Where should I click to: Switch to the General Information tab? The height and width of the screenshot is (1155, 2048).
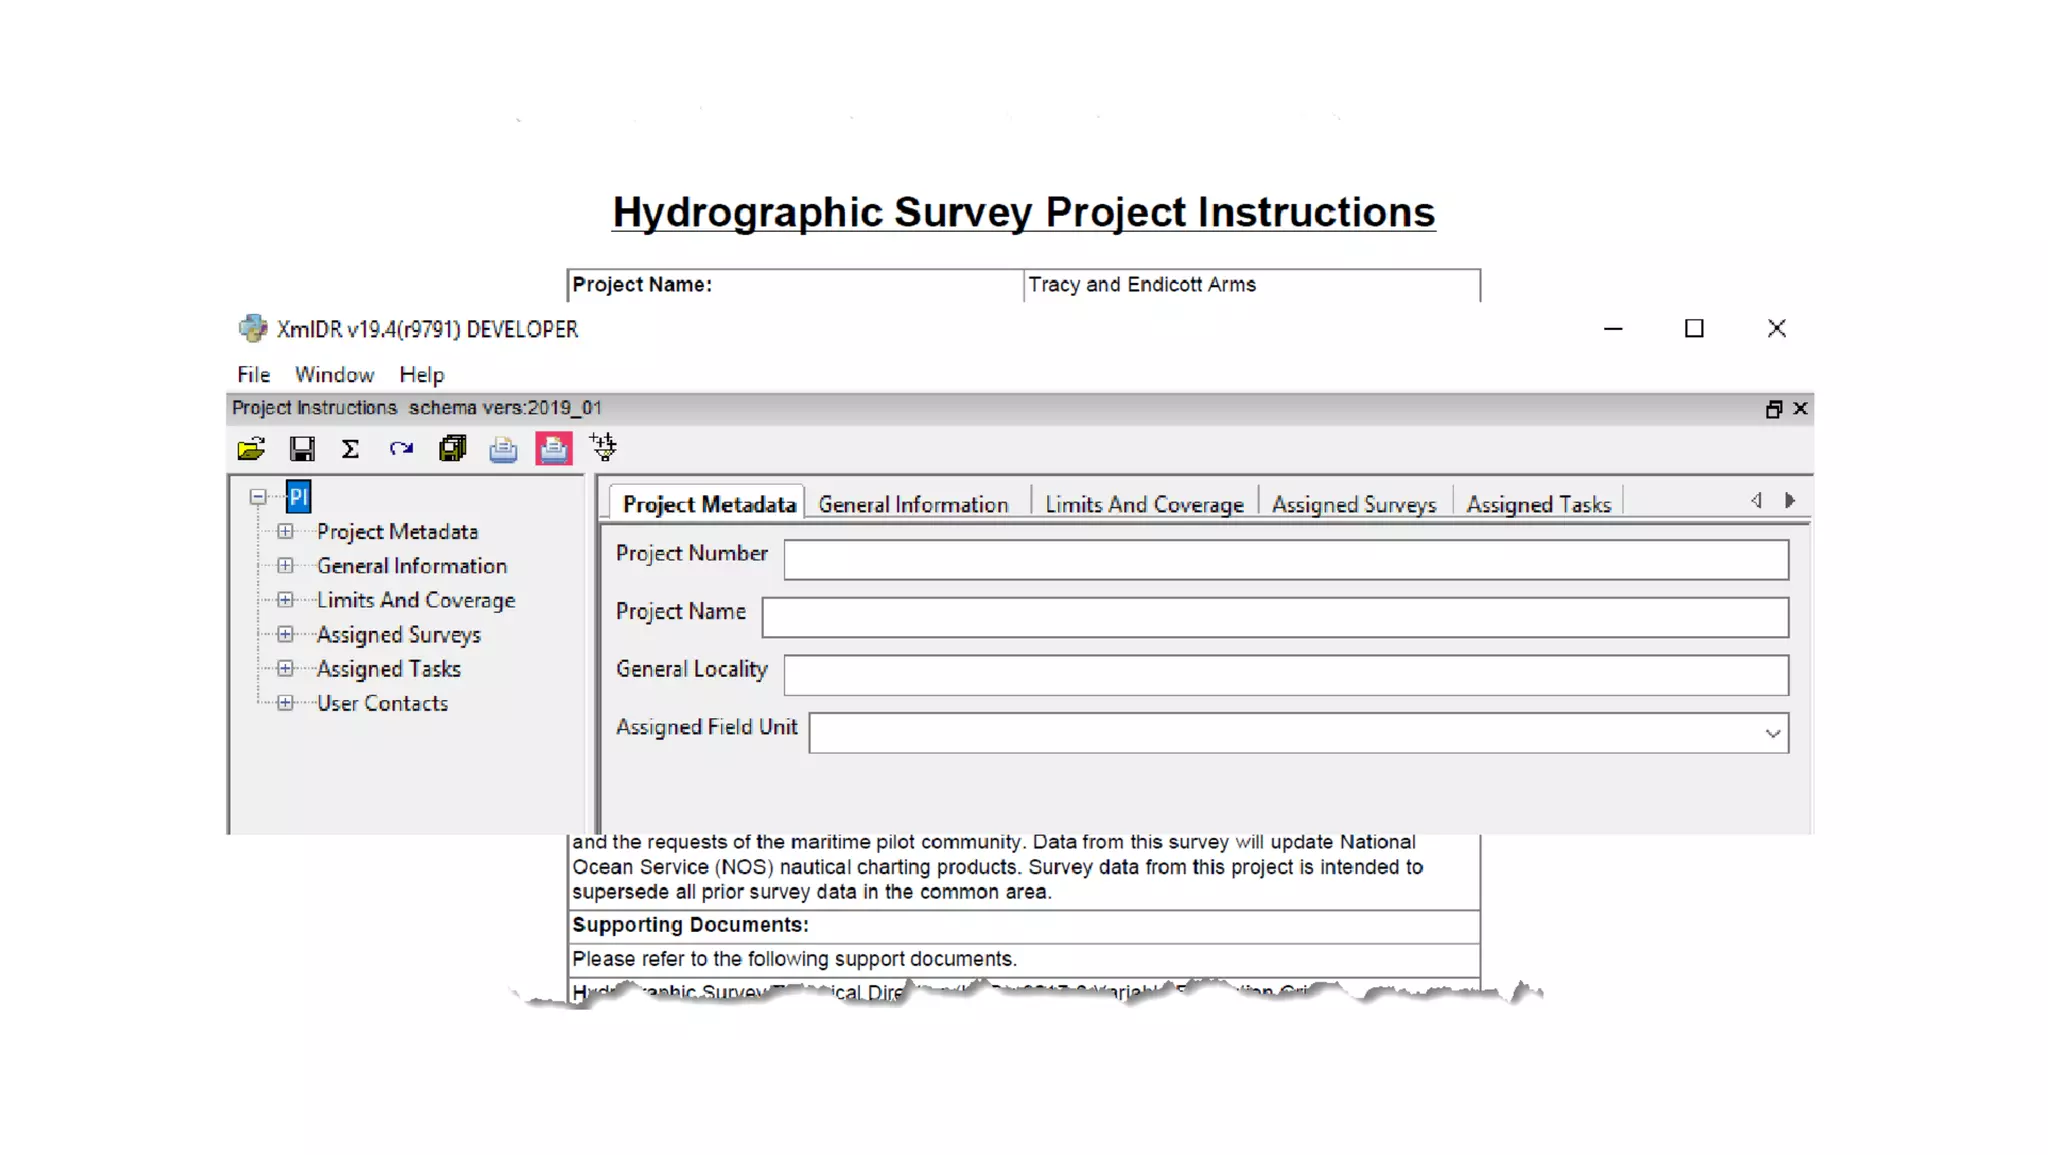tap(913, 504)
